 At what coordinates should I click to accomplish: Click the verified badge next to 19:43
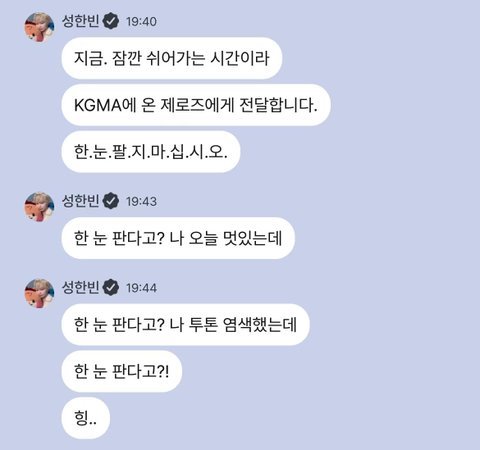[x=111, y=201]
